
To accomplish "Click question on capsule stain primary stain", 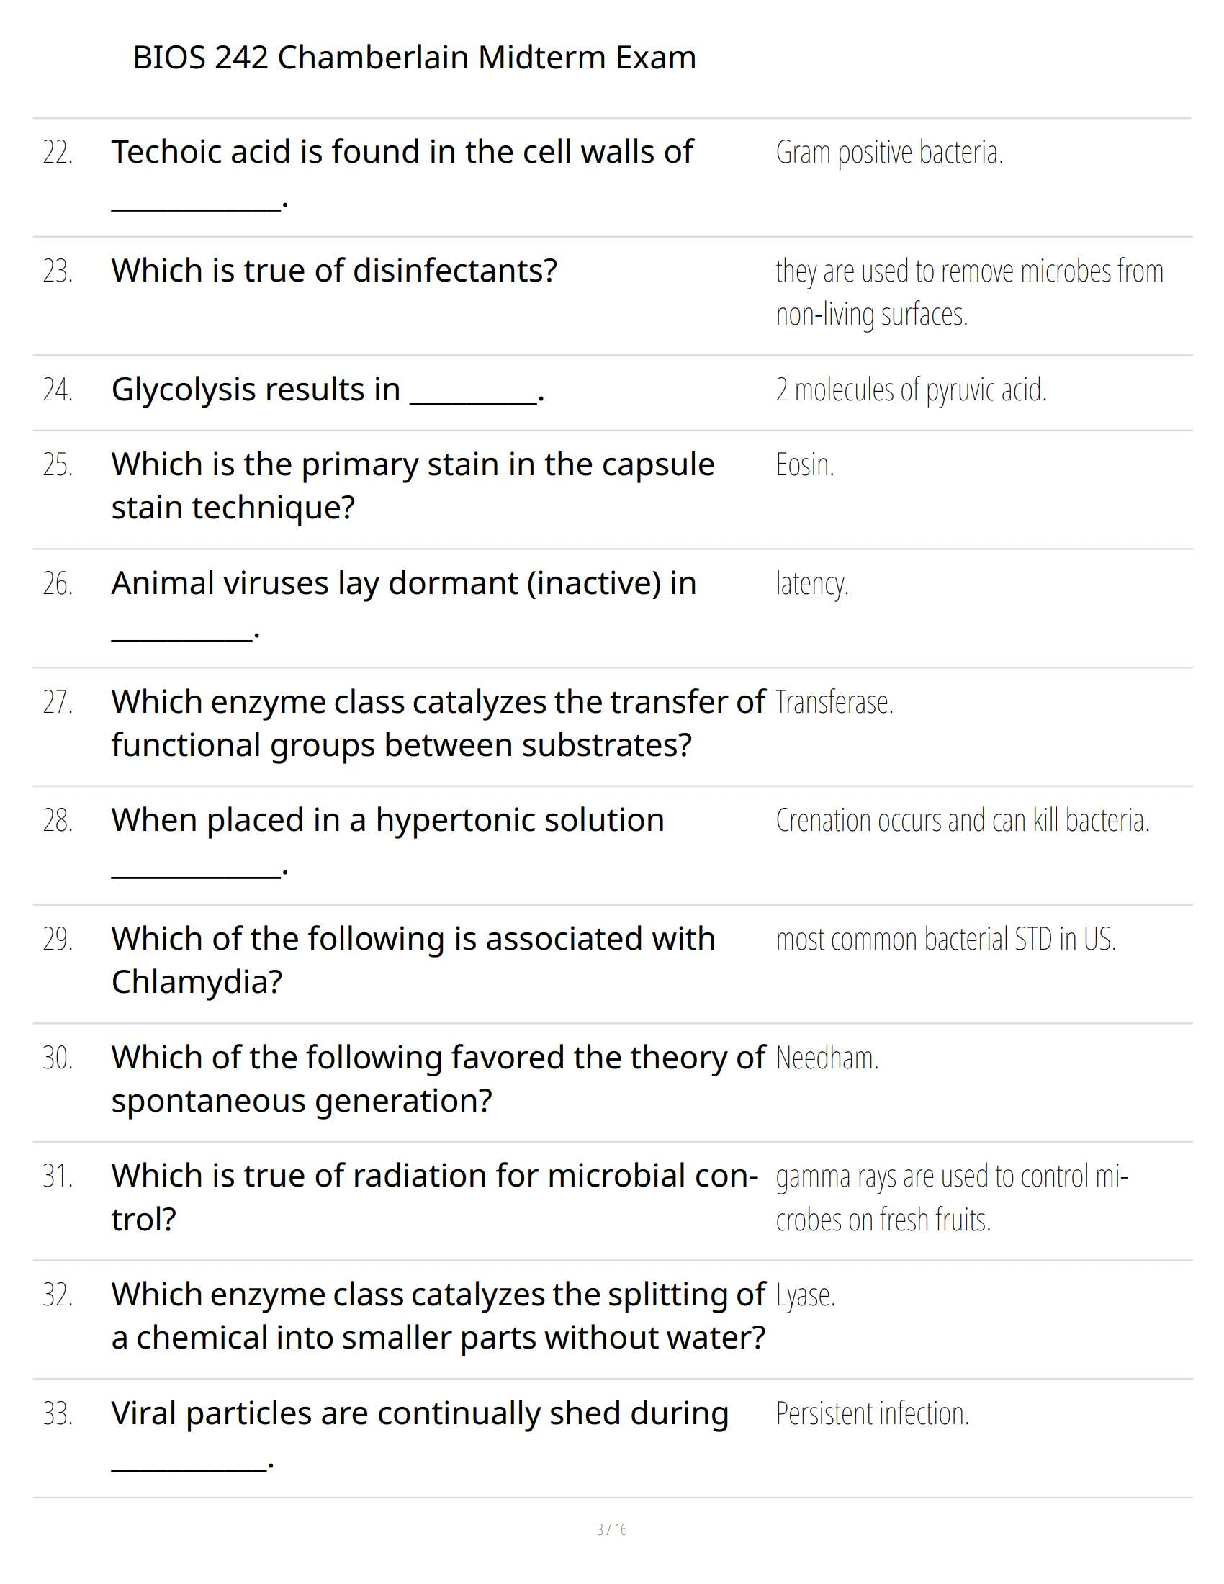I will click(x=412, y=485).
